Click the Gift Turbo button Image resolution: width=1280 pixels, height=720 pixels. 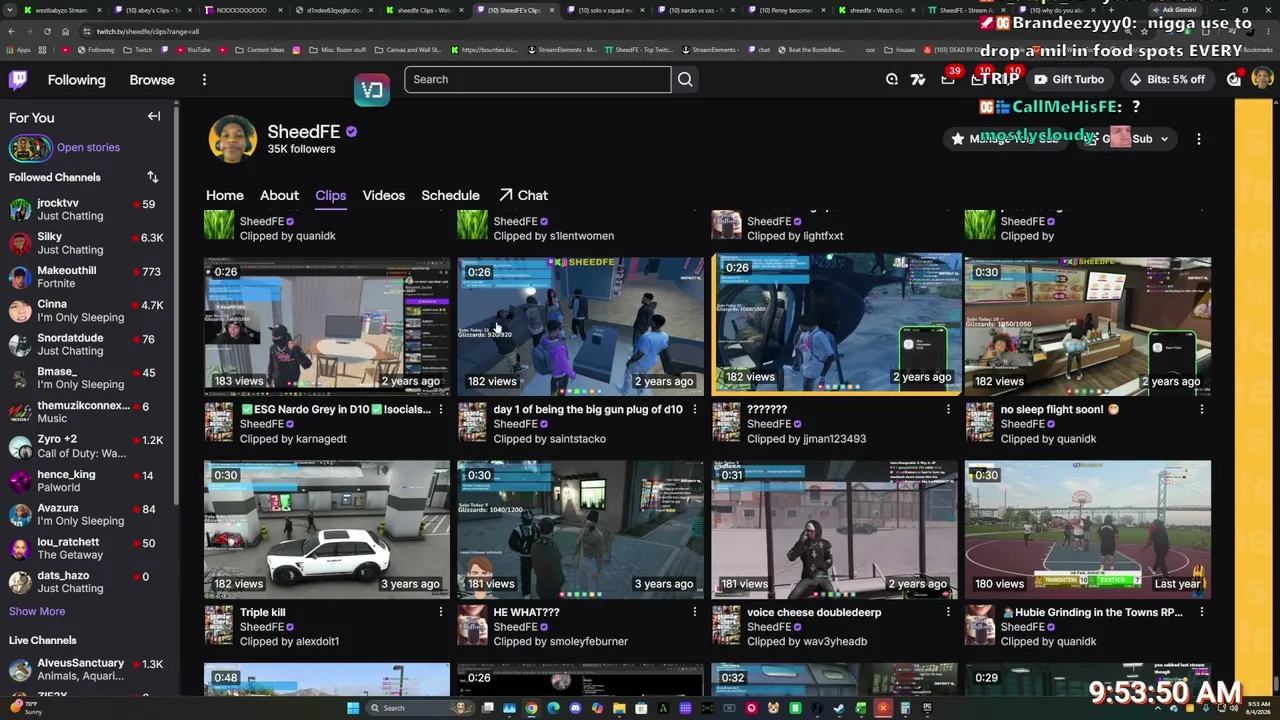1069,79
